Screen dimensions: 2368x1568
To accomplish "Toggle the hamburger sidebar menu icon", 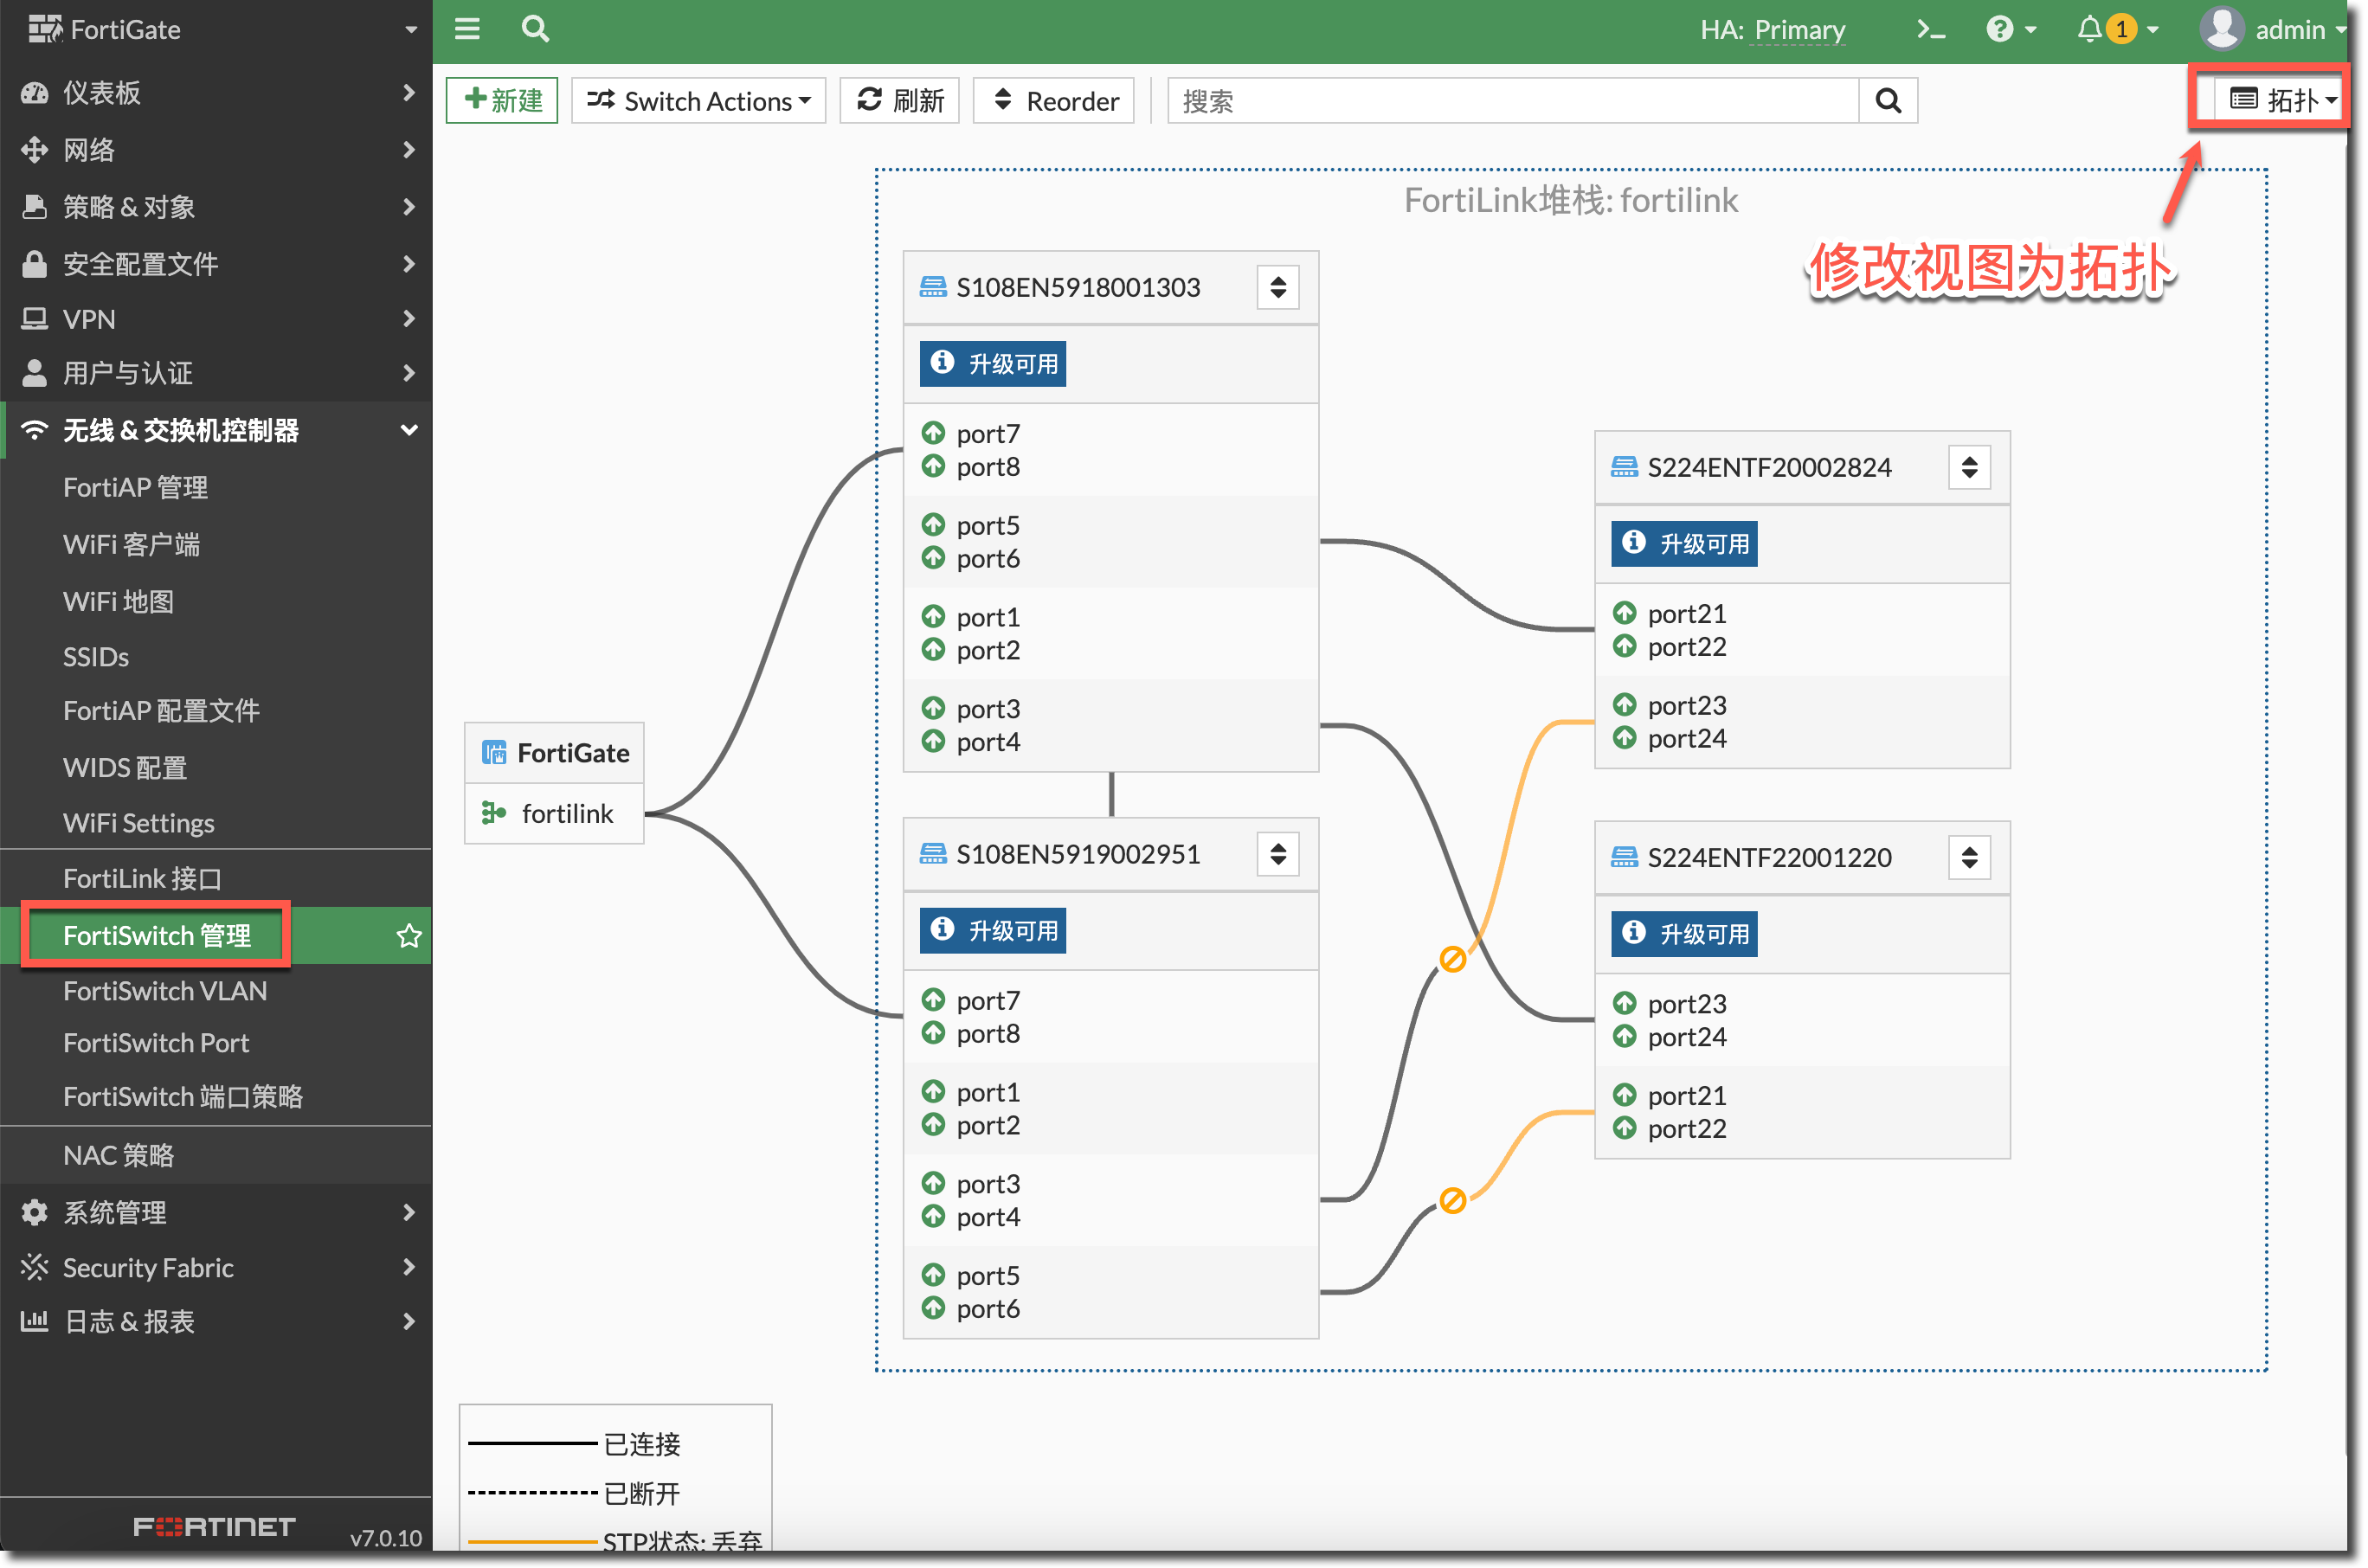I will click(467, 30).
